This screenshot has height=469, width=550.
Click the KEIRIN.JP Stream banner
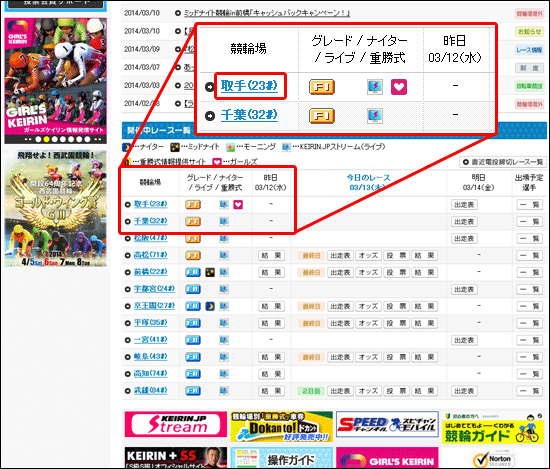point(176,424)
